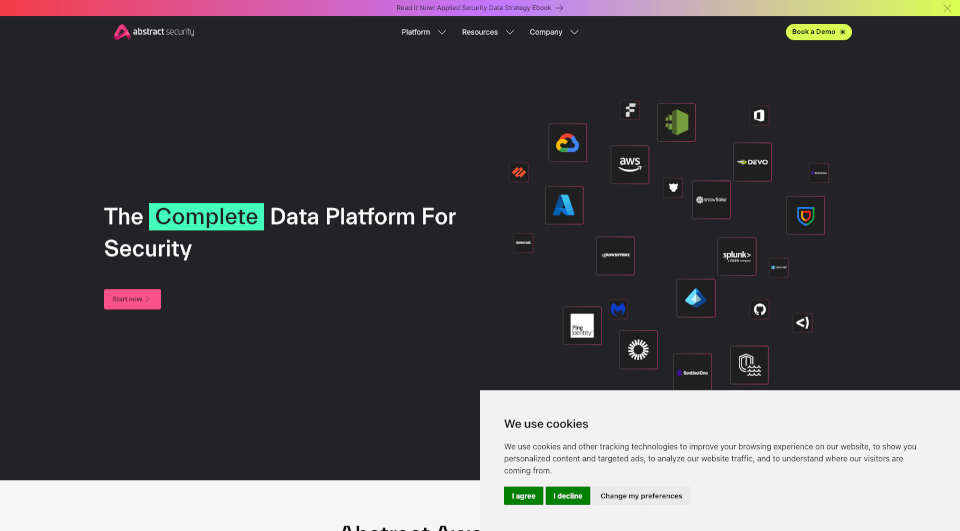Image resolution: width=960 pixels, height=531 pixels.
Task: Expand the Resources menu chevron
Action: (509, 32)
